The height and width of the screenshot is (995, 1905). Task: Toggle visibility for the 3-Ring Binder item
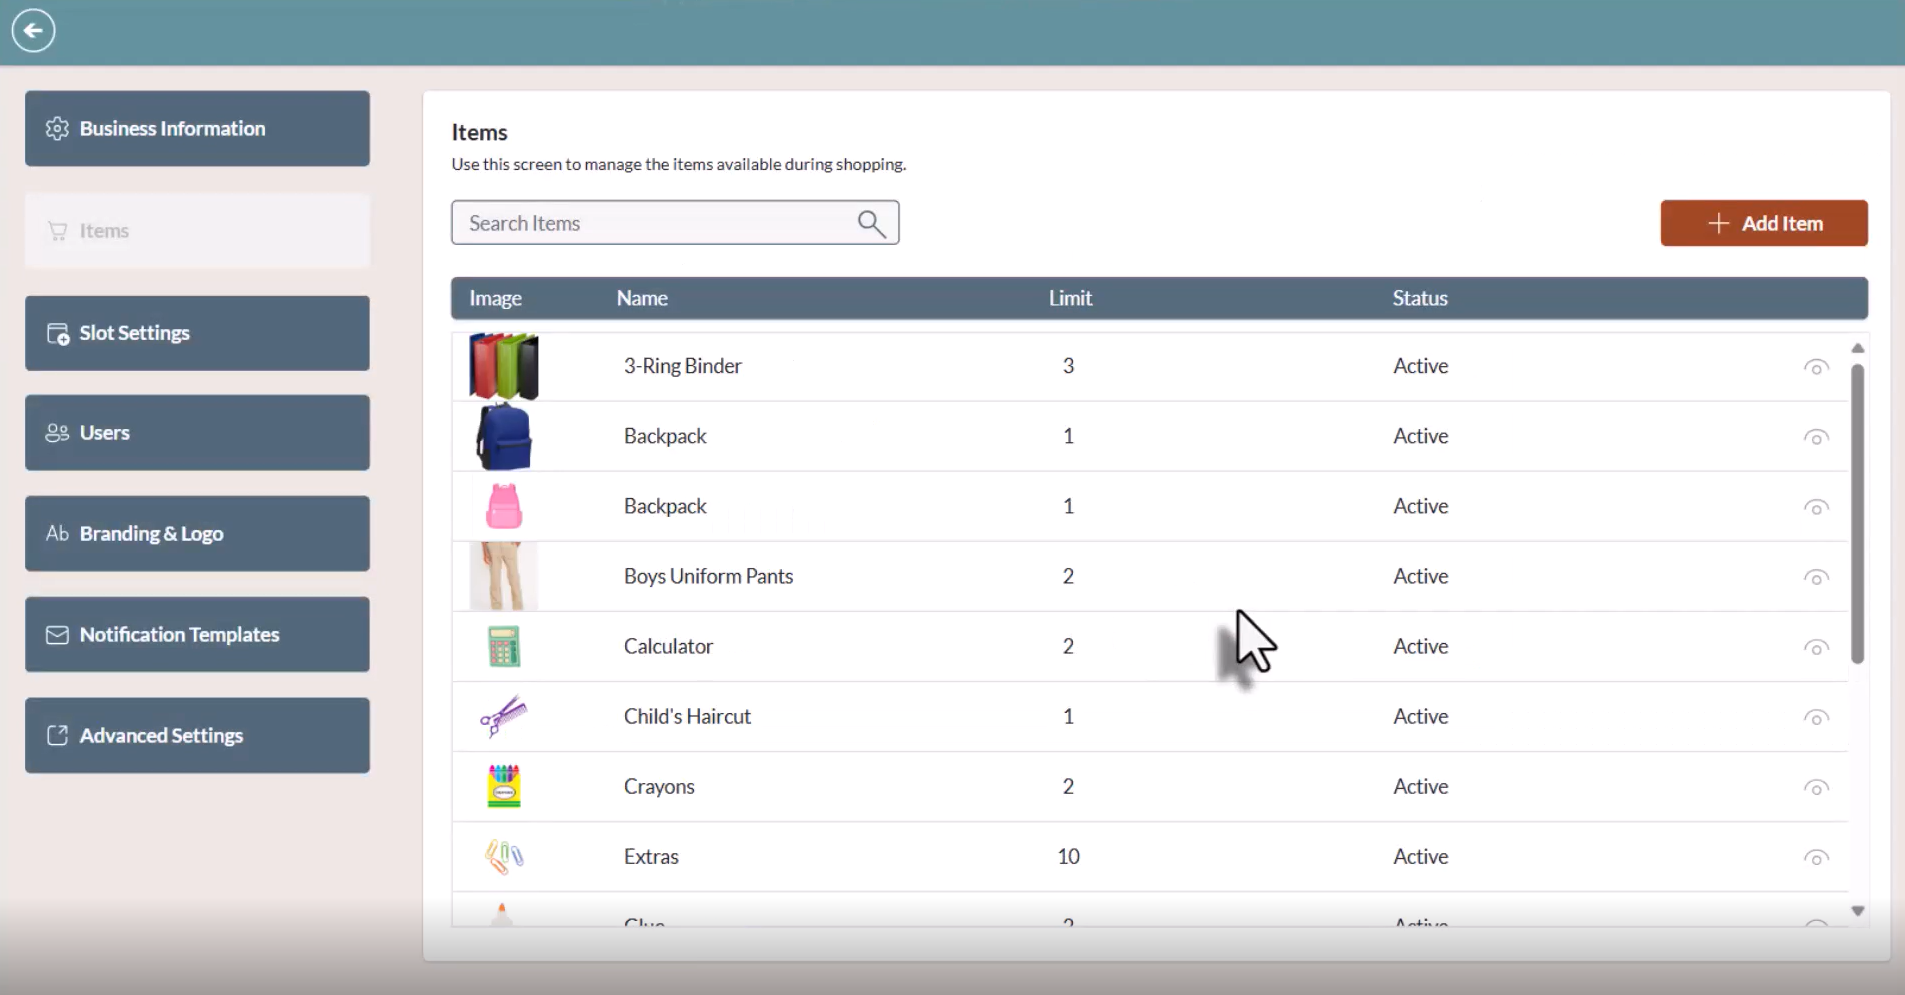click(x=1816, y=366)
